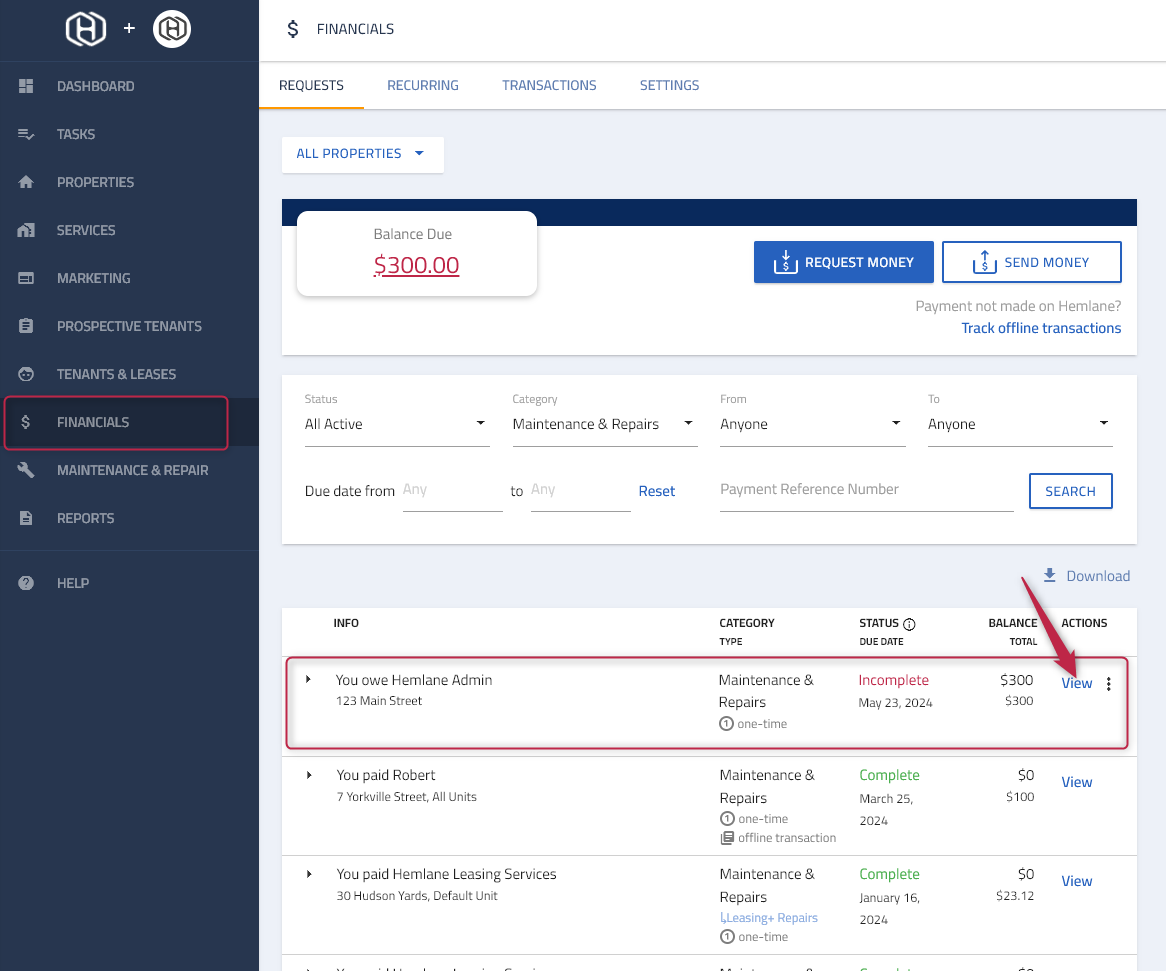
Task: Click the Maintenance & Repair wrench icon
Action: point(26,470)
